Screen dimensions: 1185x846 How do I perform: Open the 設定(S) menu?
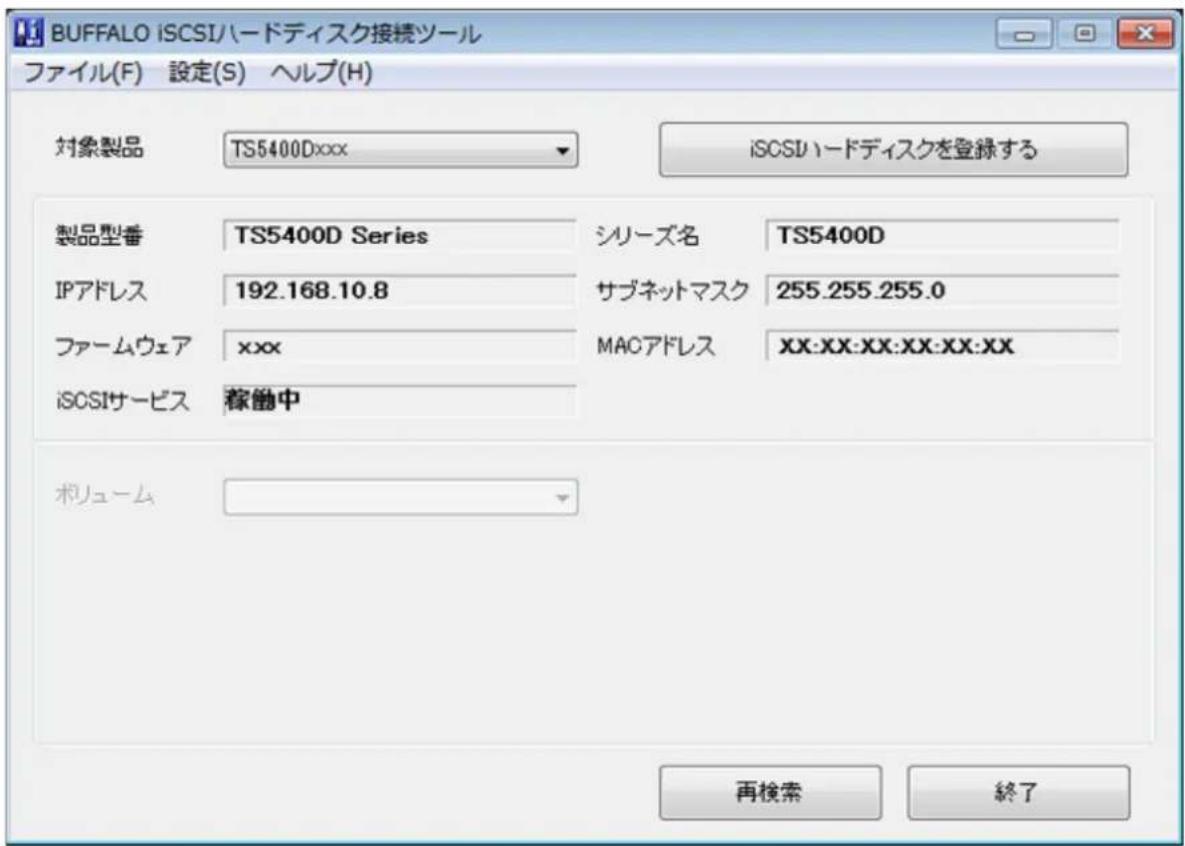click(207, 73)
